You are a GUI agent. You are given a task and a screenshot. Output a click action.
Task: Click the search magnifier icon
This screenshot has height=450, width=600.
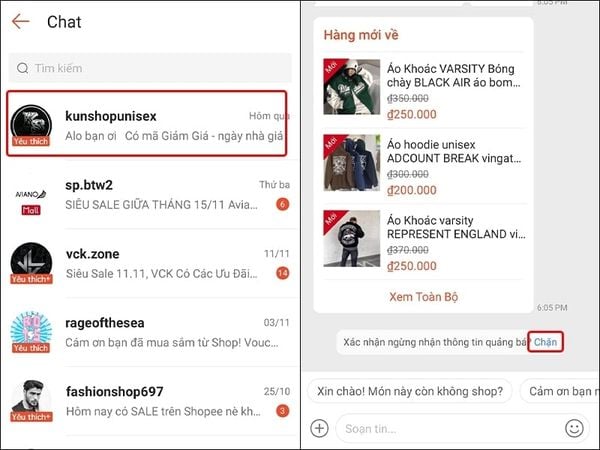tap(23, 68)
